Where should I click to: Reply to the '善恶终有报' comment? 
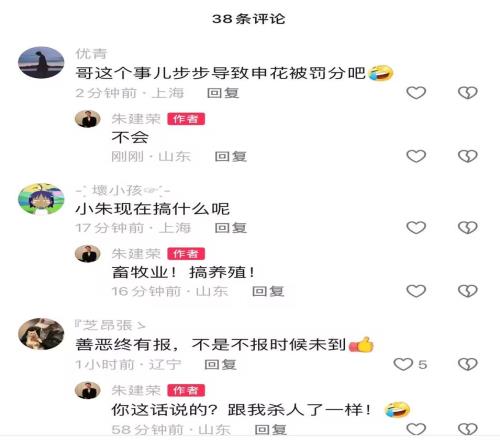220,365
